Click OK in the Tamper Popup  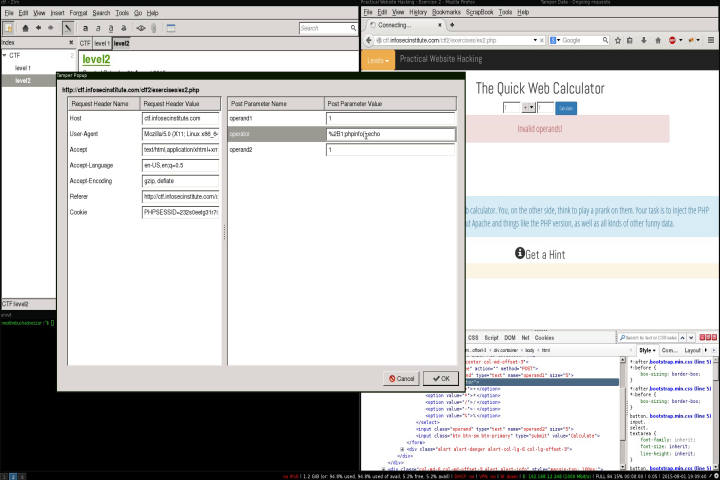(x=440, y=378)
